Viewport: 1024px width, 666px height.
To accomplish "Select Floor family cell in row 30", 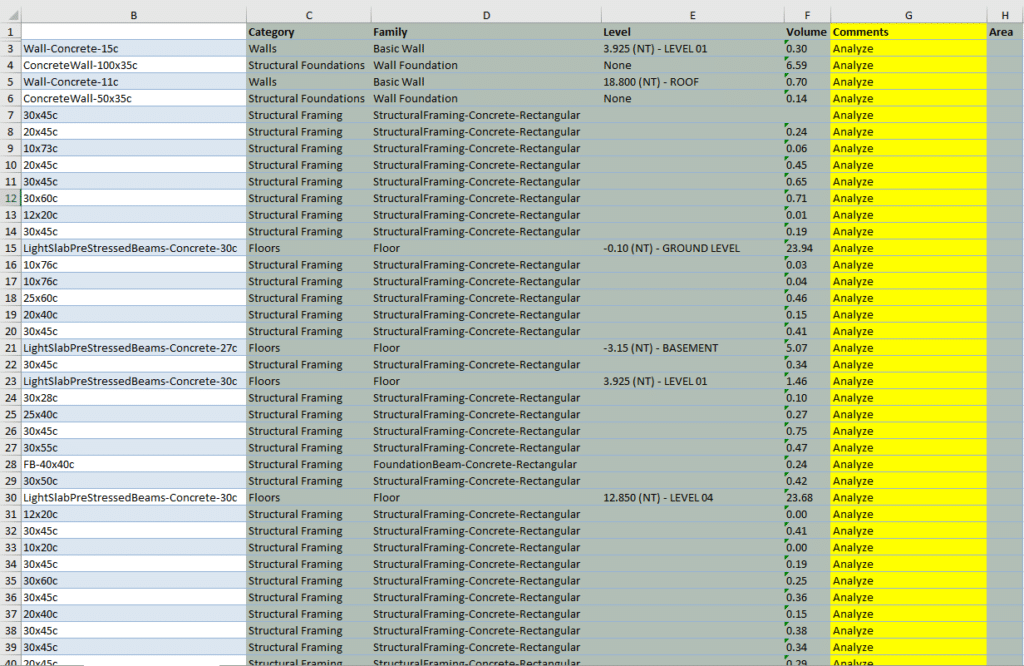I will point(486,498).
